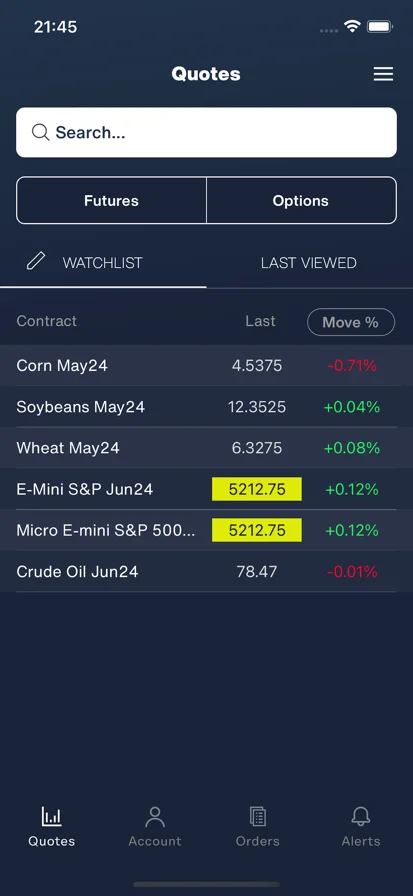Toggle the Move % column button
This screenshot has width=413, height=896.
tap(351, 322)
